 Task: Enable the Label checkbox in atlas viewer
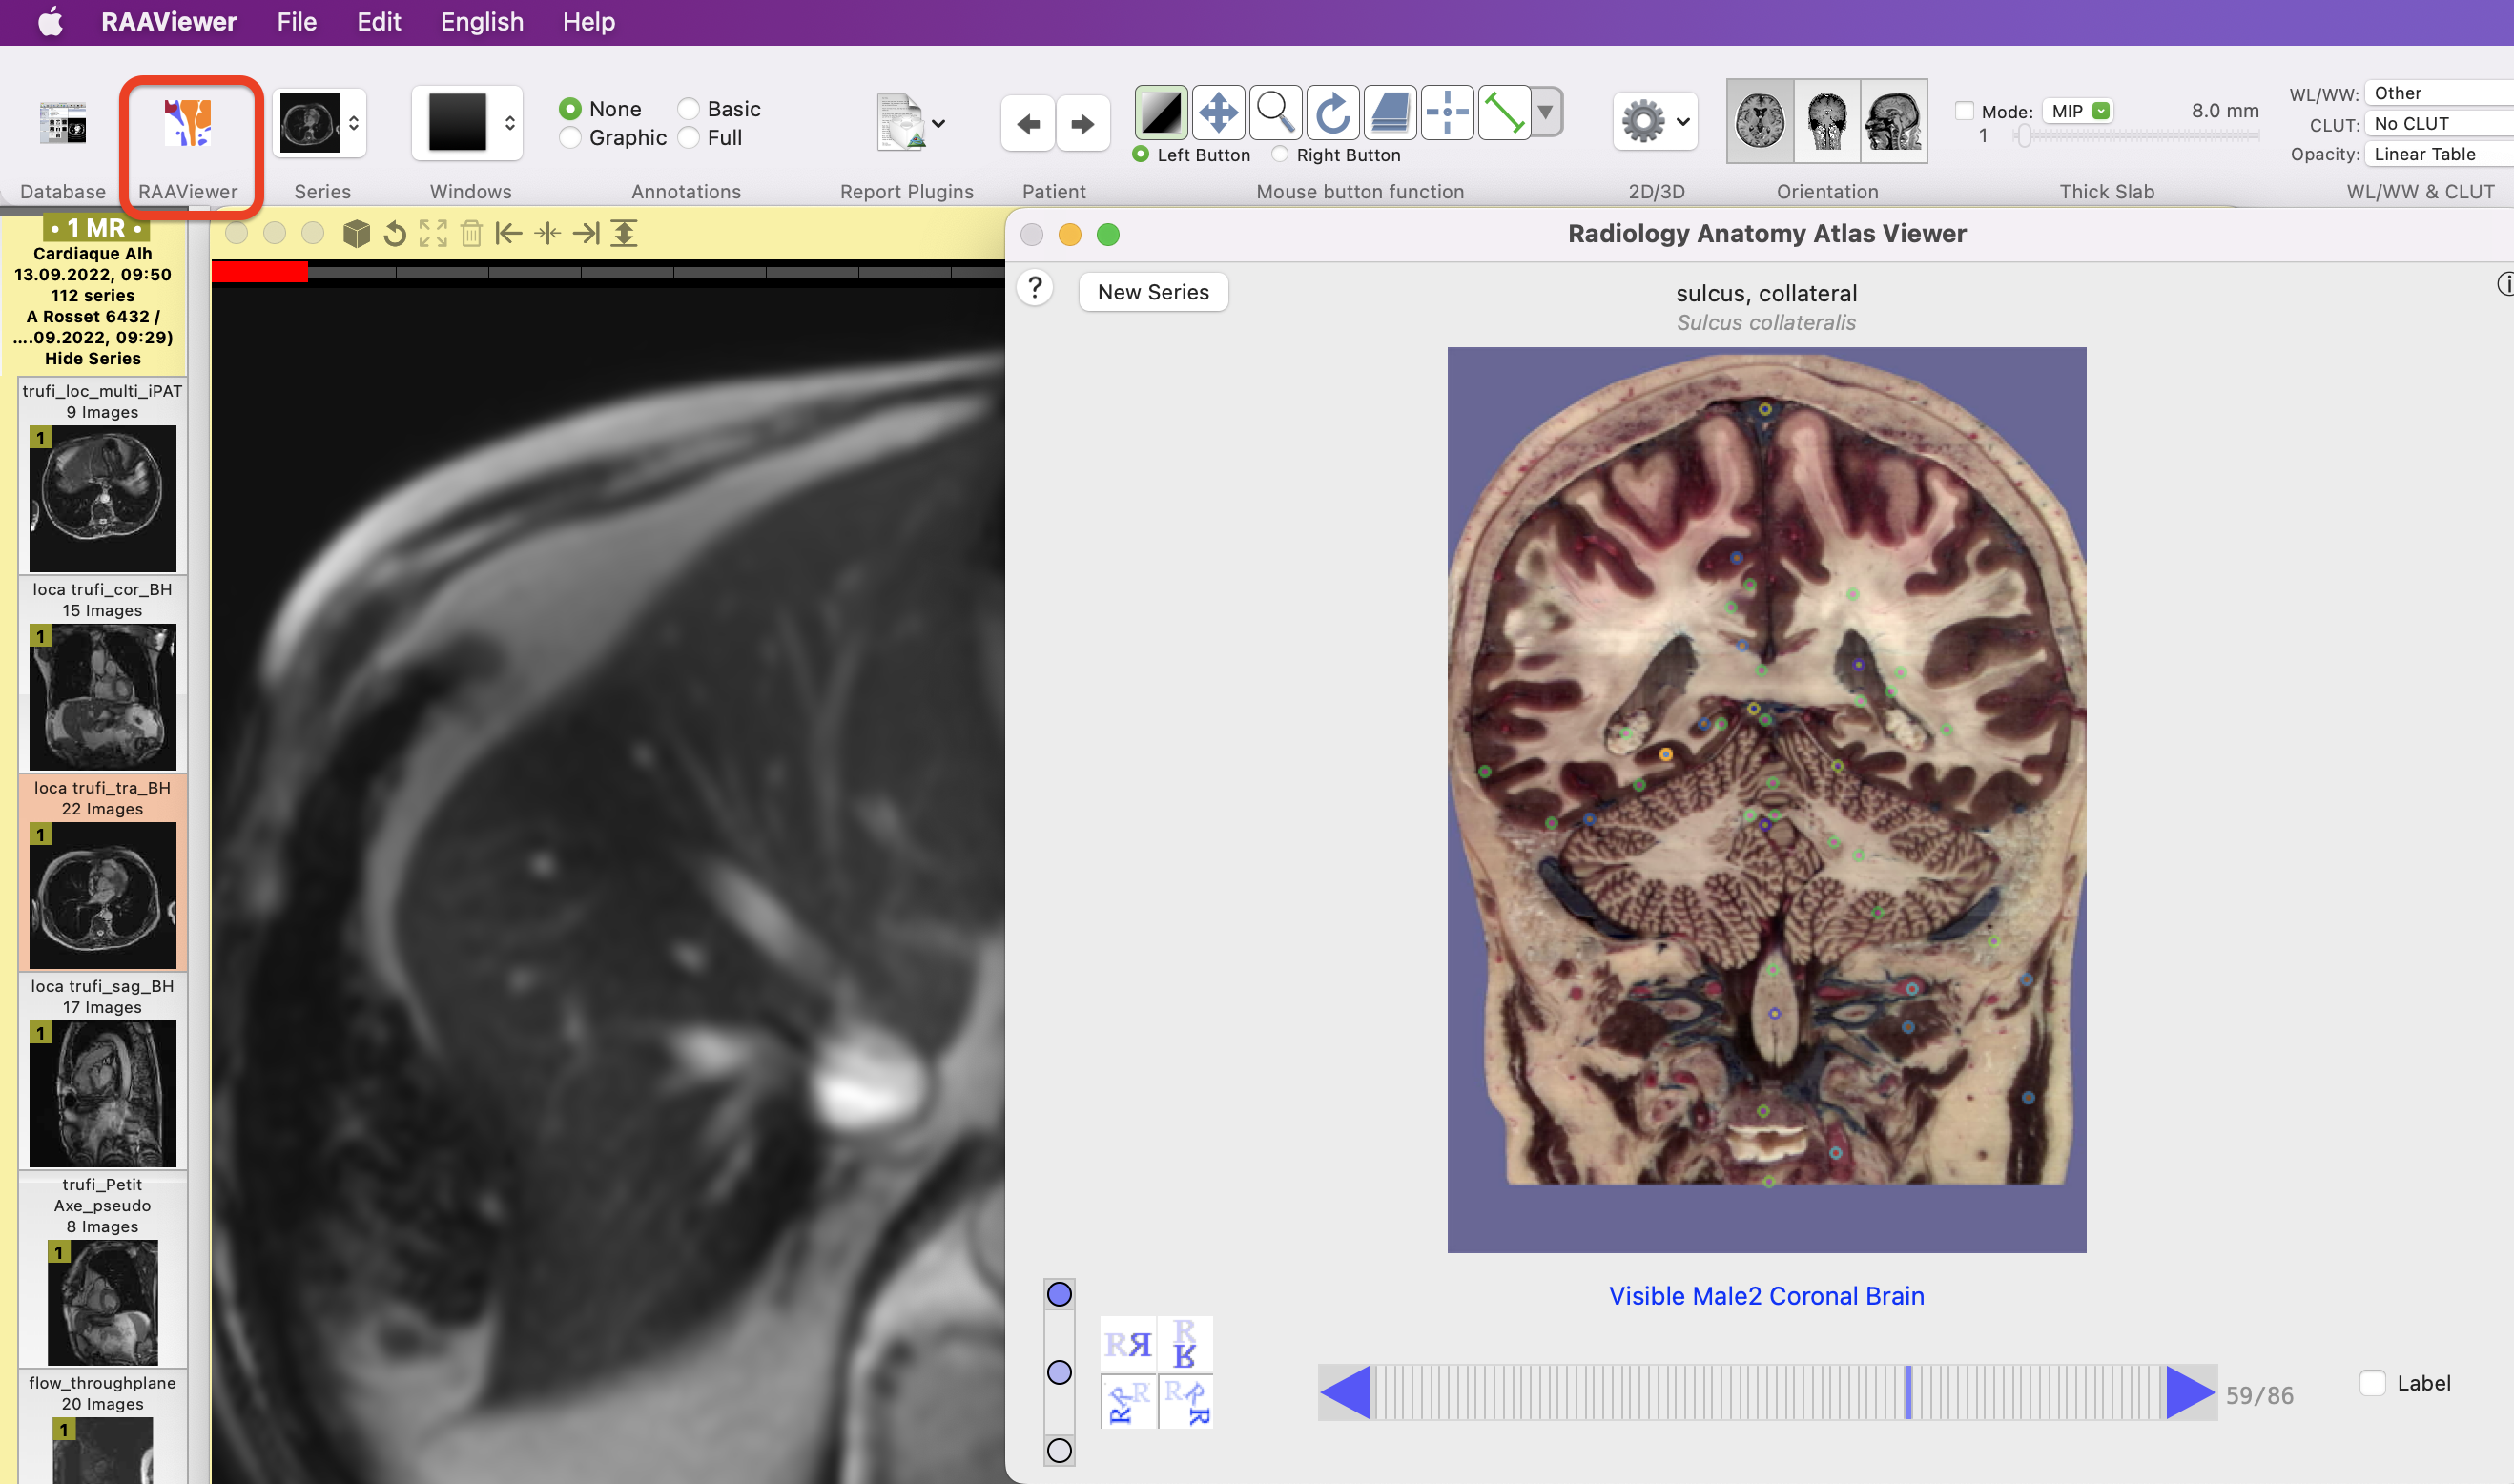point(2372,1383)
